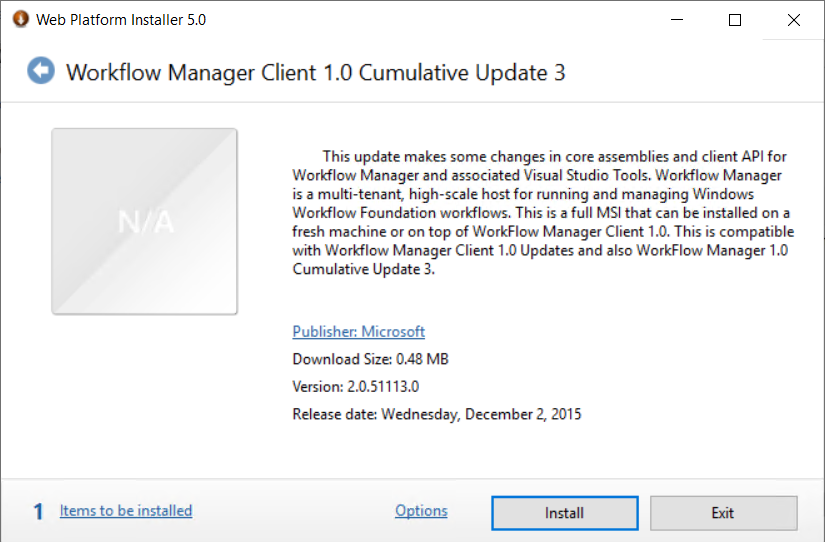Screen dimensions: 825x542
Task: Open the Items to be installed link
Action: [x=126, y=511]
